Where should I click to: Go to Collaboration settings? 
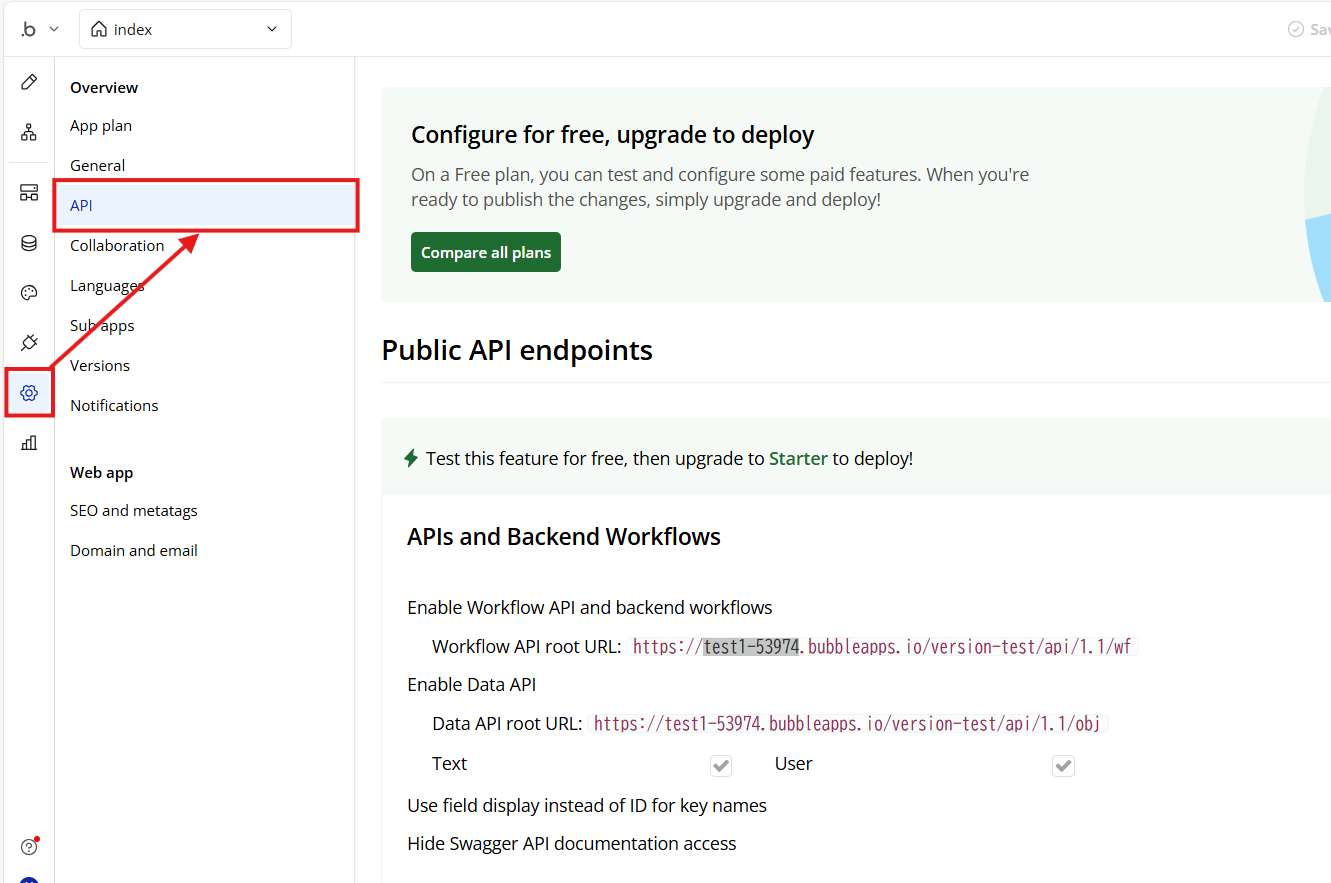(x=117, y=245)
